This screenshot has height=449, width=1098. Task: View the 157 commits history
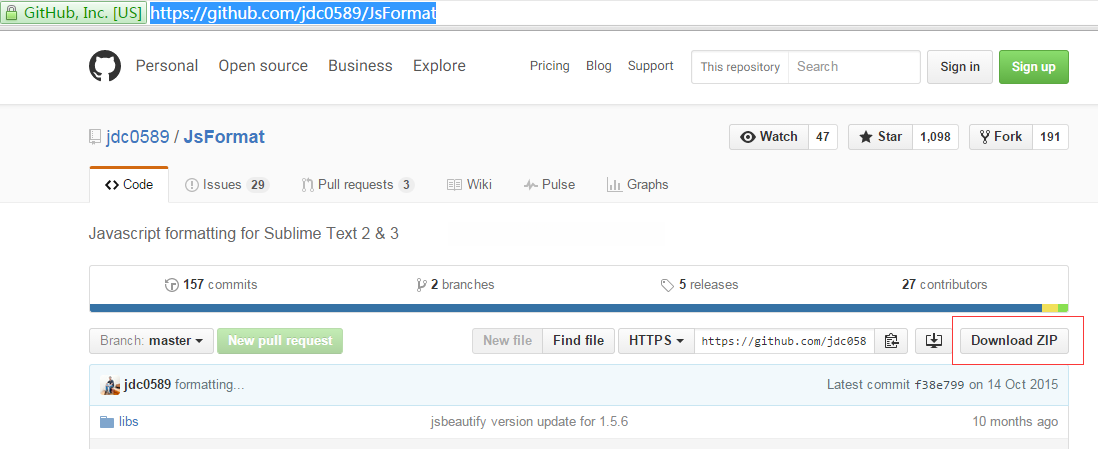click(211, 284)
